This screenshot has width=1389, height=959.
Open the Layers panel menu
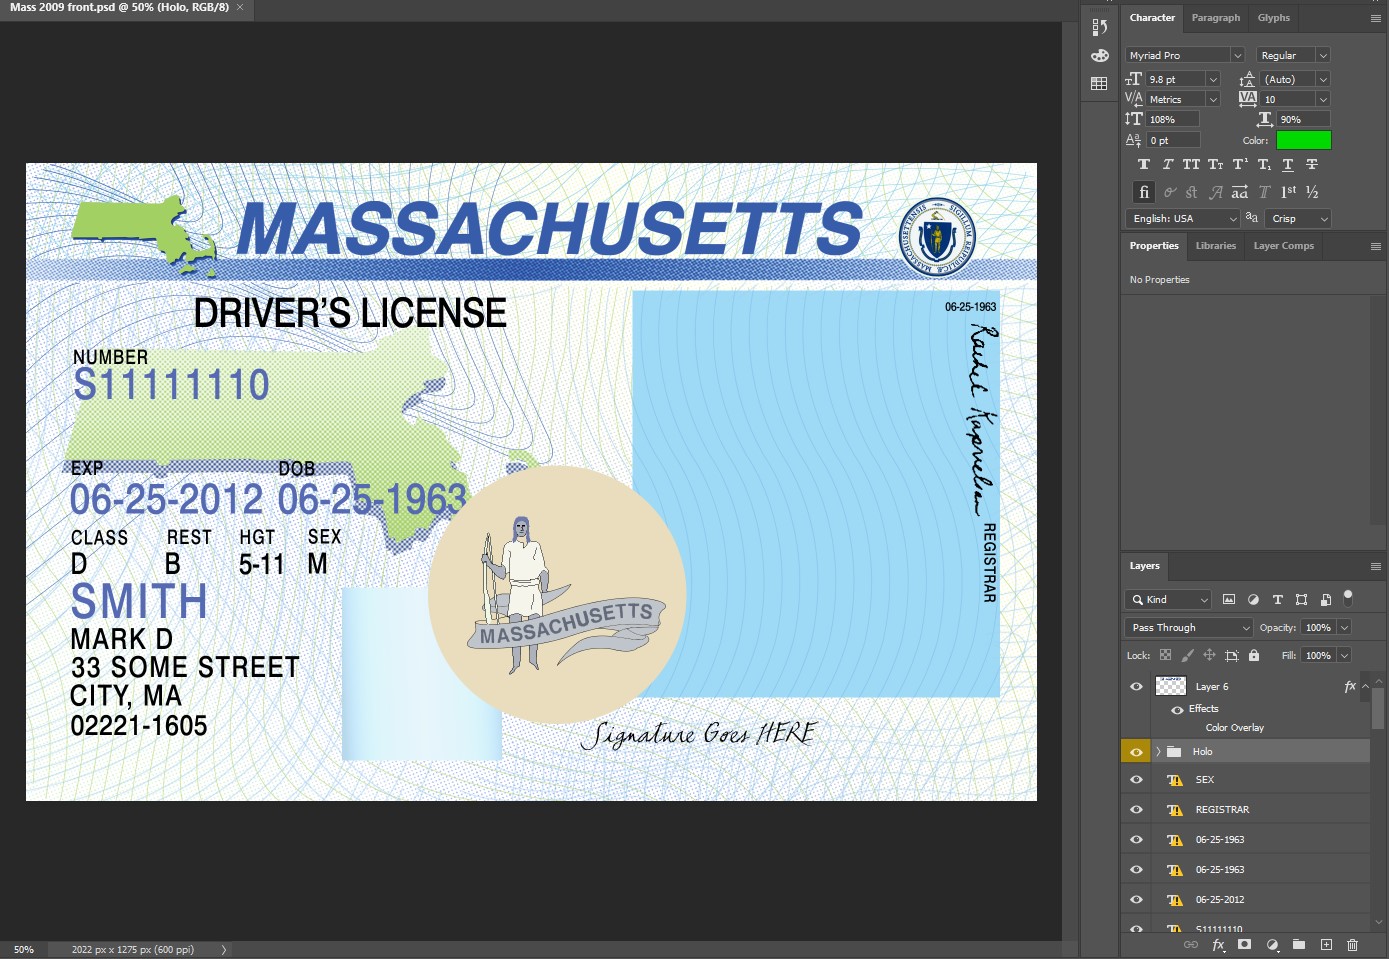(1375, 566)
